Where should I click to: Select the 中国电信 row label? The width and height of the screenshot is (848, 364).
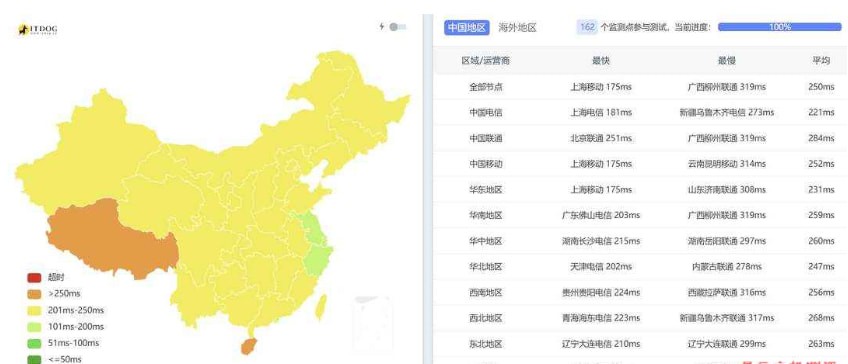(x=486, y=112)
